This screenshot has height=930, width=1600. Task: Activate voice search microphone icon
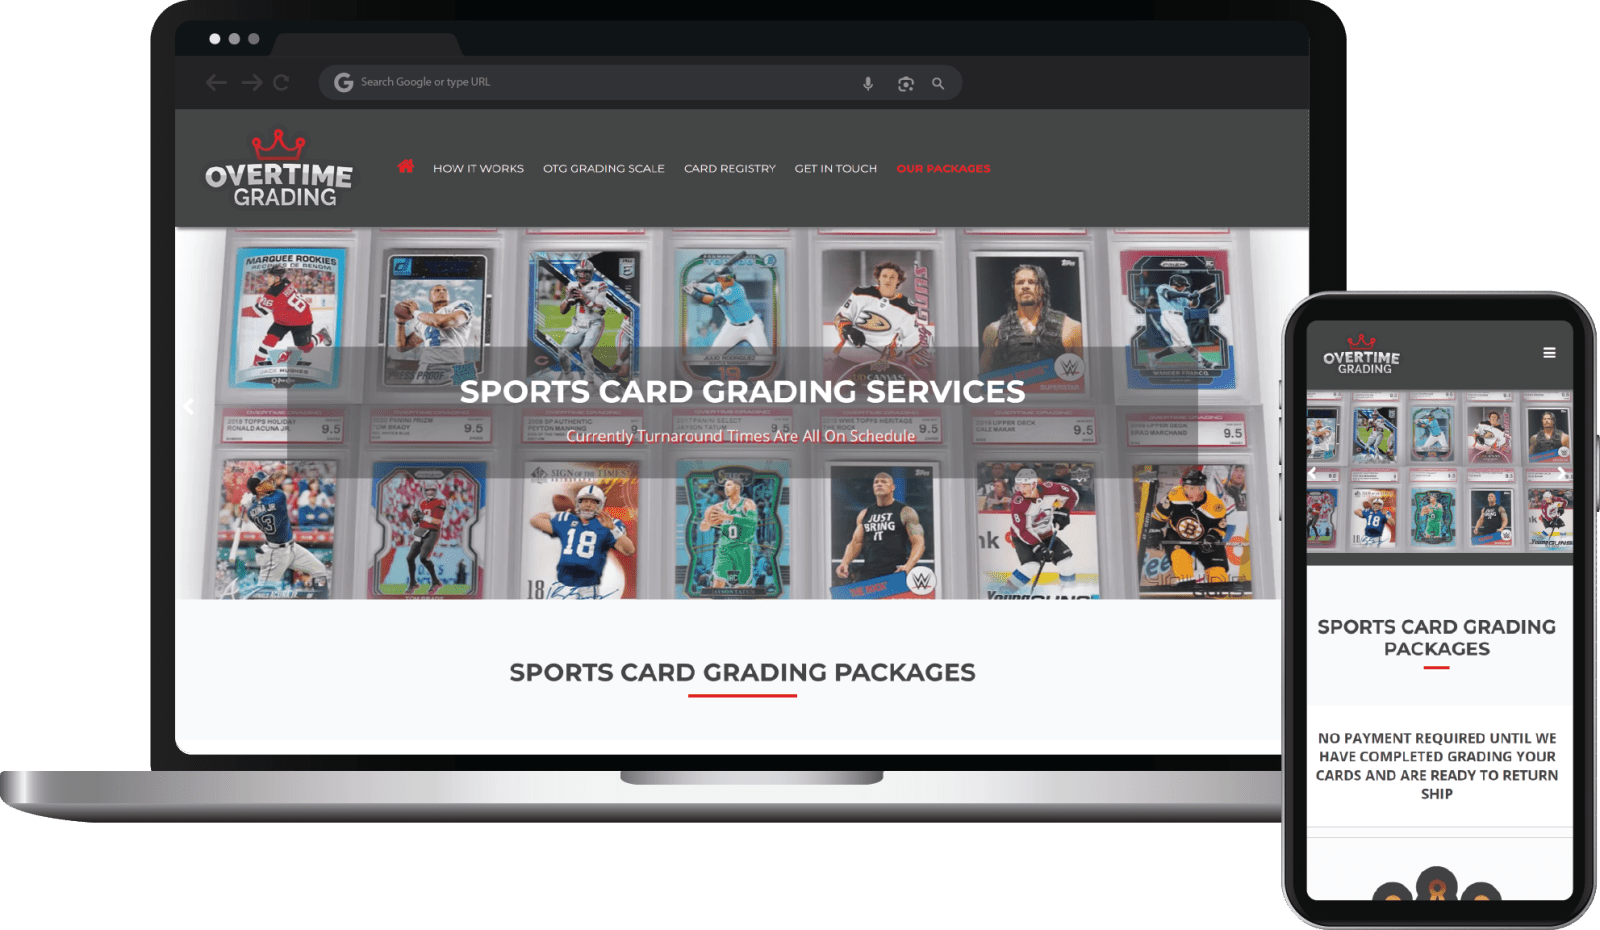(868, 84)
